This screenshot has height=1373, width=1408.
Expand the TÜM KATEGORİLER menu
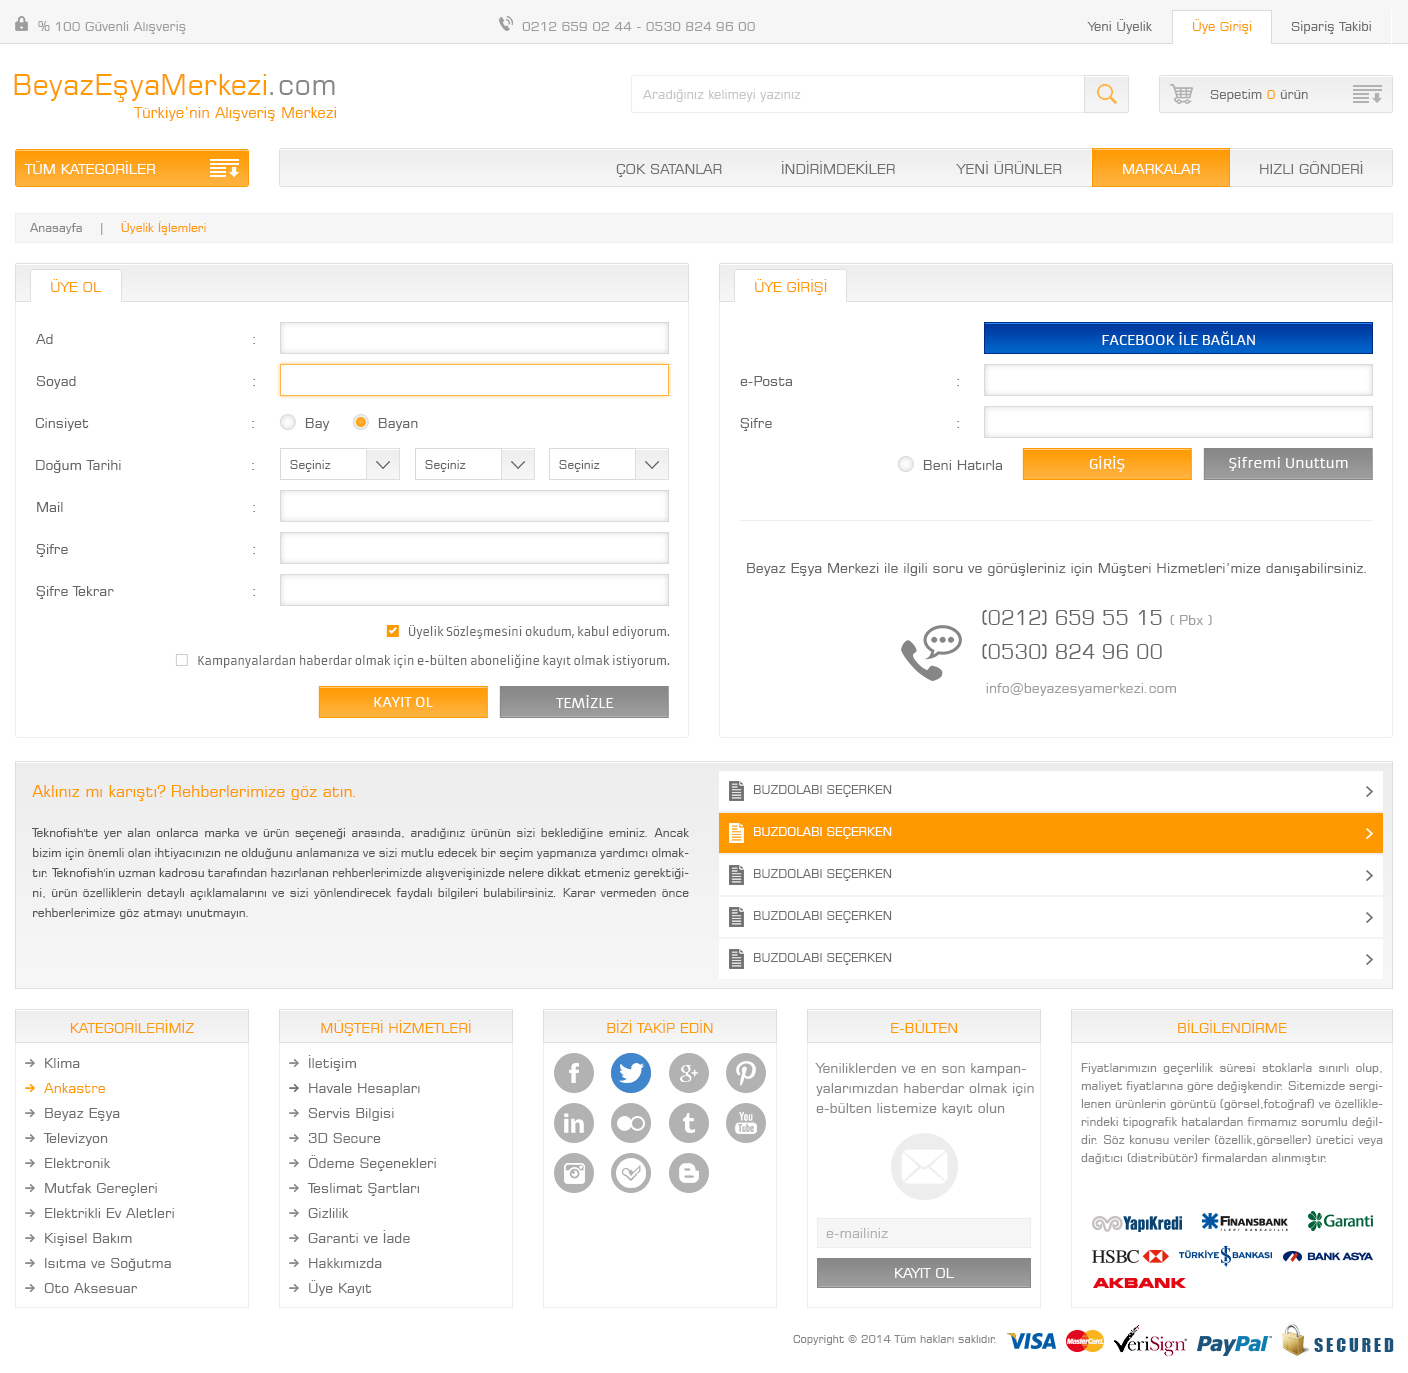pos(132,169)
